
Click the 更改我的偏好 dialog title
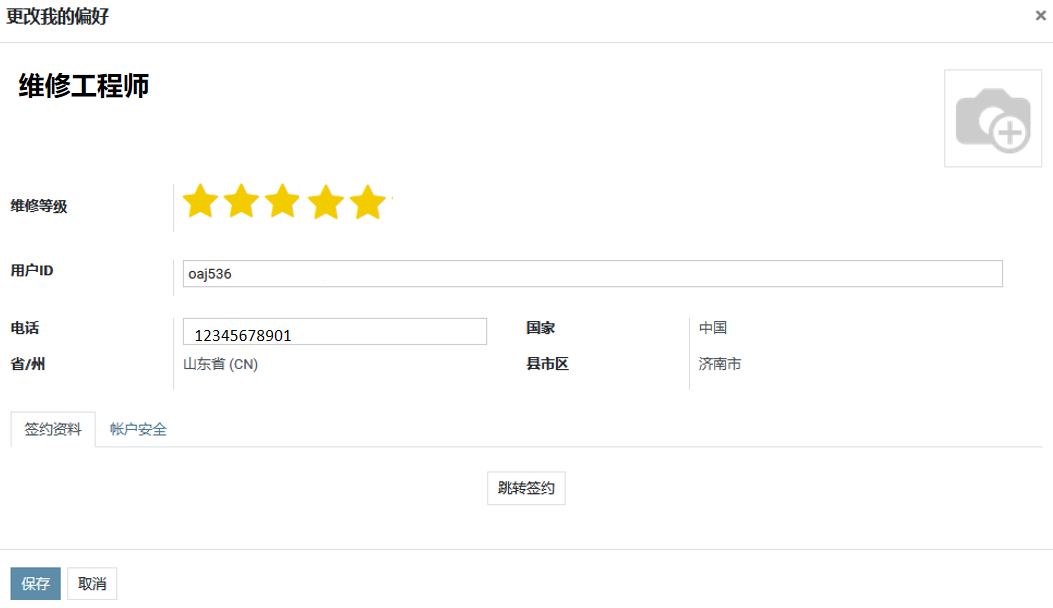click(x=58, y=17)
